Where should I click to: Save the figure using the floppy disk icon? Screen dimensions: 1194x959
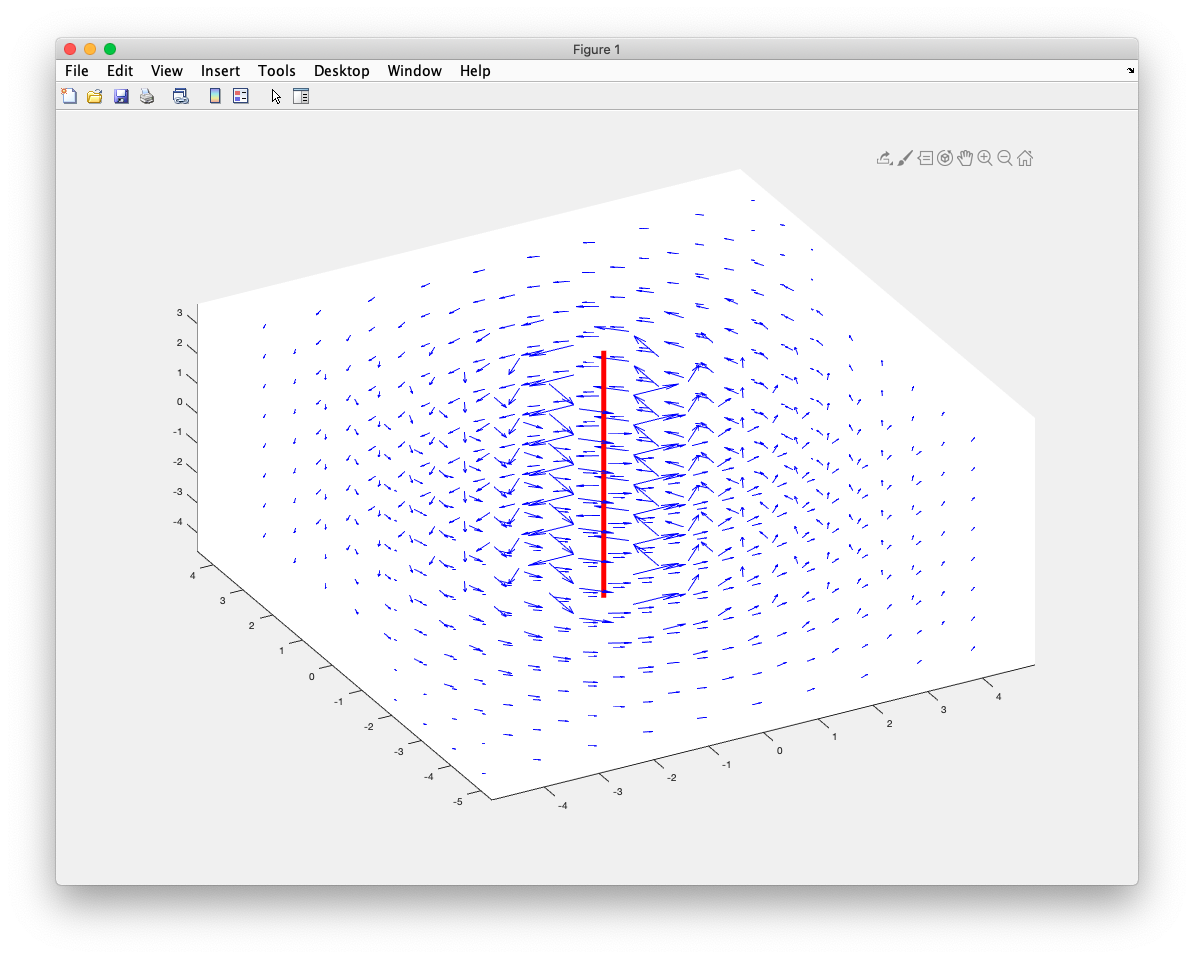(121, 96)
